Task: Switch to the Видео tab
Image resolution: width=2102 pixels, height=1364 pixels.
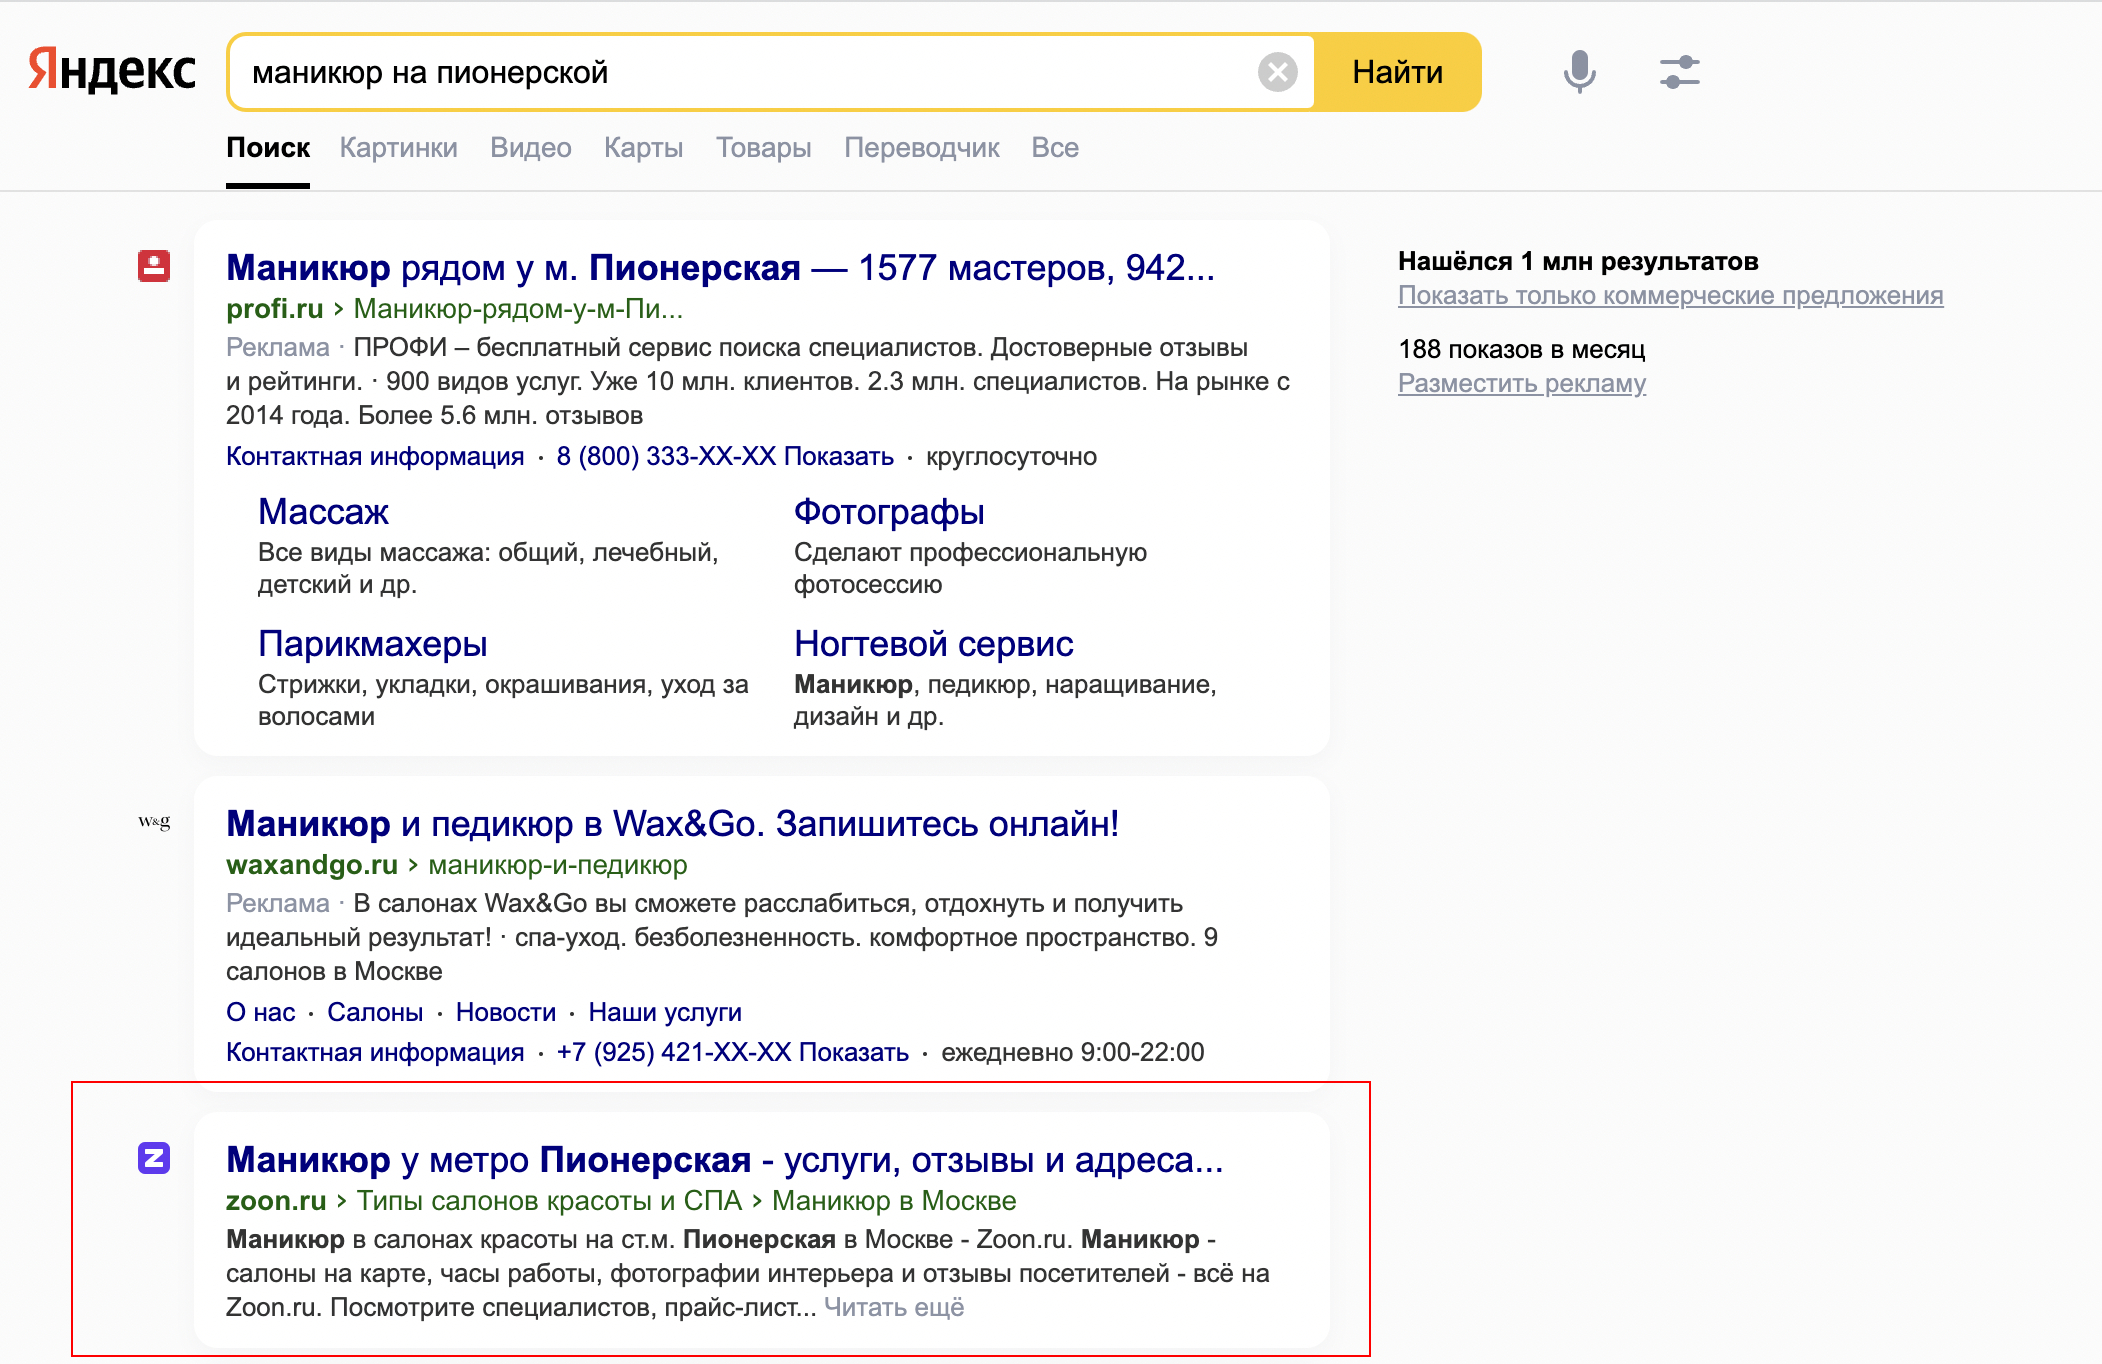Action: (531, 148)
